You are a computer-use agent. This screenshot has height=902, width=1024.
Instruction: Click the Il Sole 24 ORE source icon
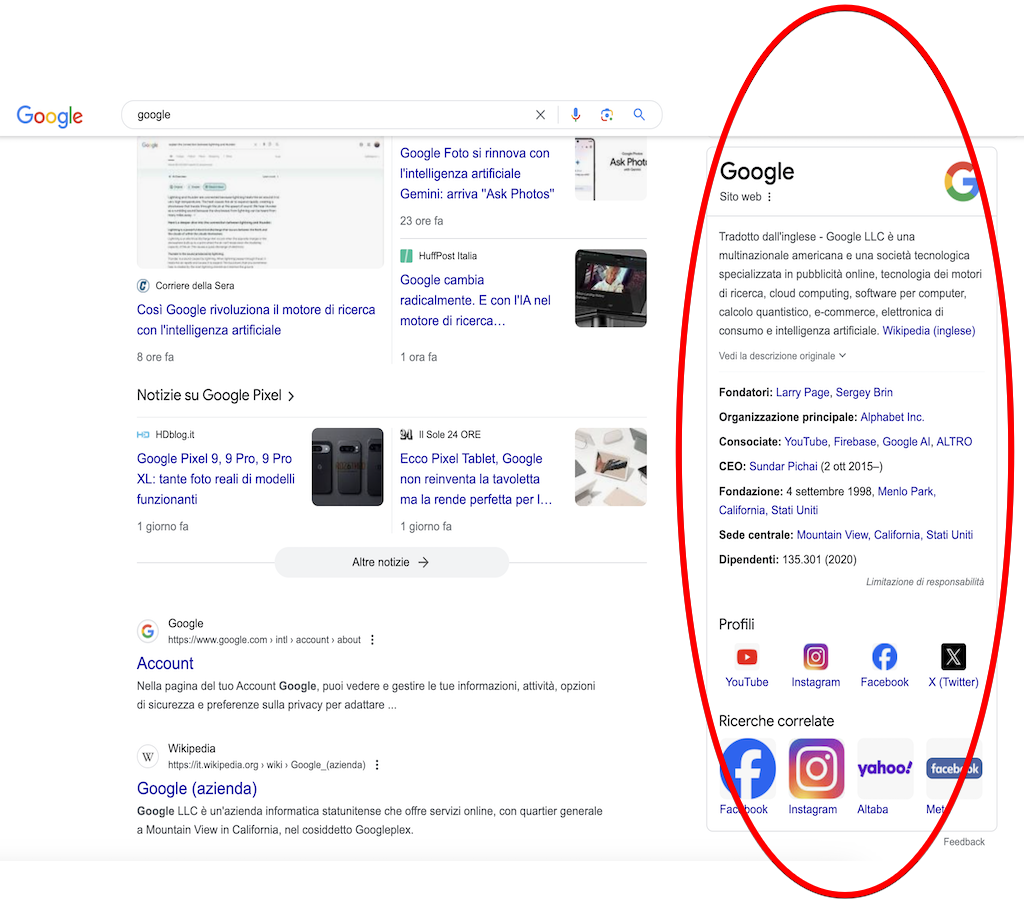[406, 434]
